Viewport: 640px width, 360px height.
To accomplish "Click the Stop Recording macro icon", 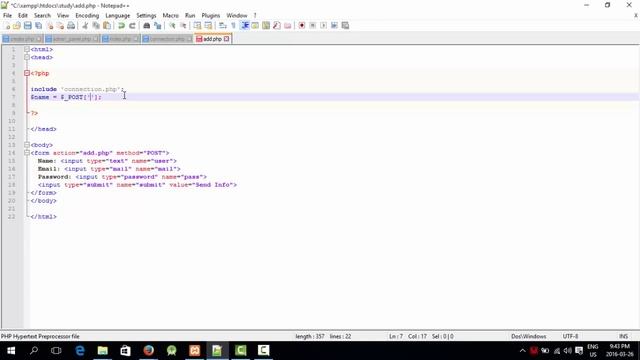I will (x=313, y=26).
